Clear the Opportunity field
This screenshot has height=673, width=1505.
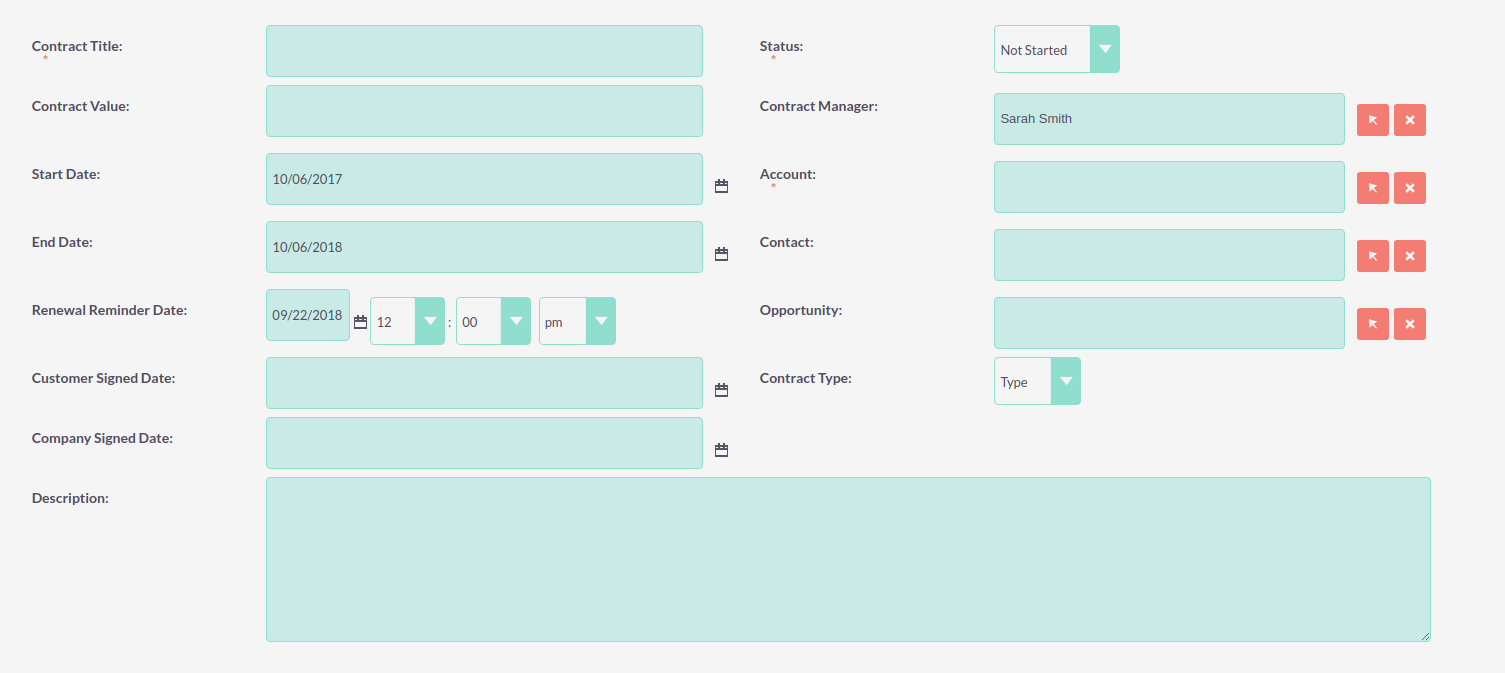tap(1409, 324)
